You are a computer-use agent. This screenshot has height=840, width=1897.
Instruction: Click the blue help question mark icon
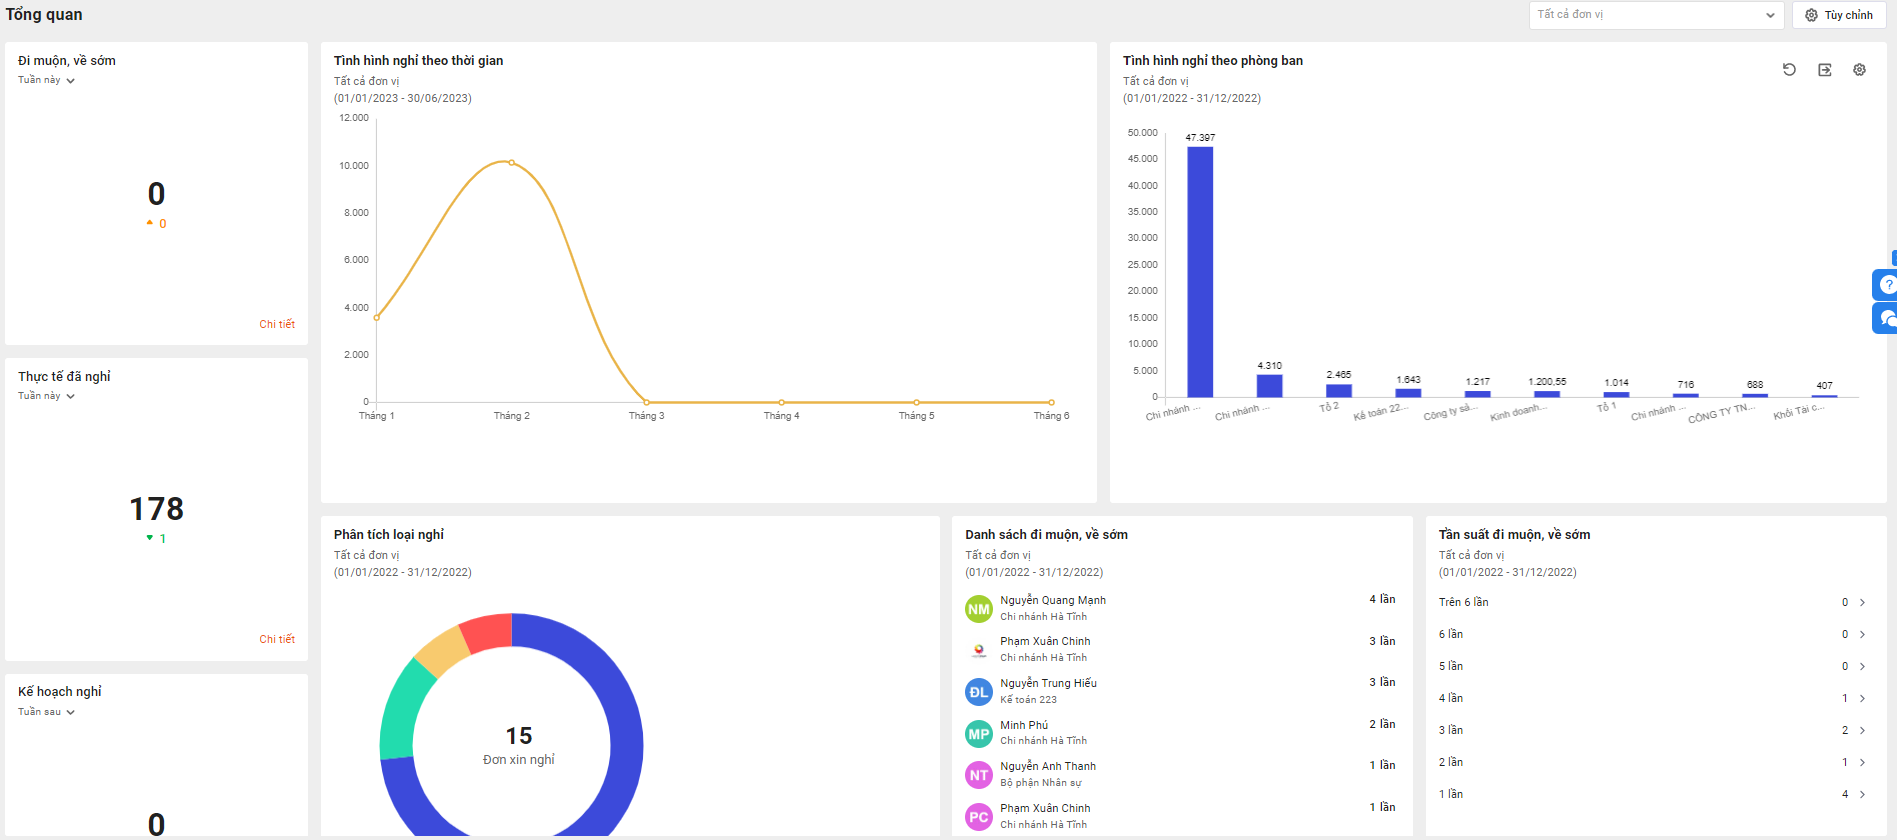pos(1885,285)
